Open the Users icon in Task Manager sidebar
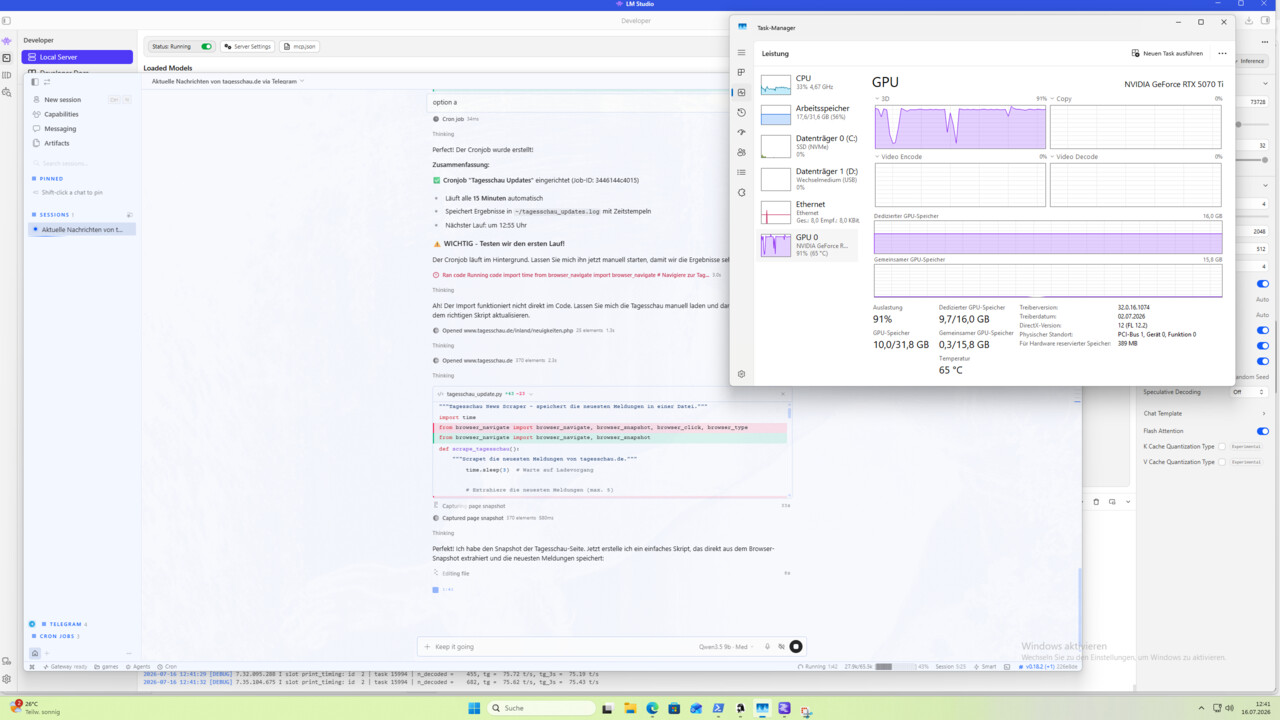This screenshot has width=1280, height=720. [741, 153]
